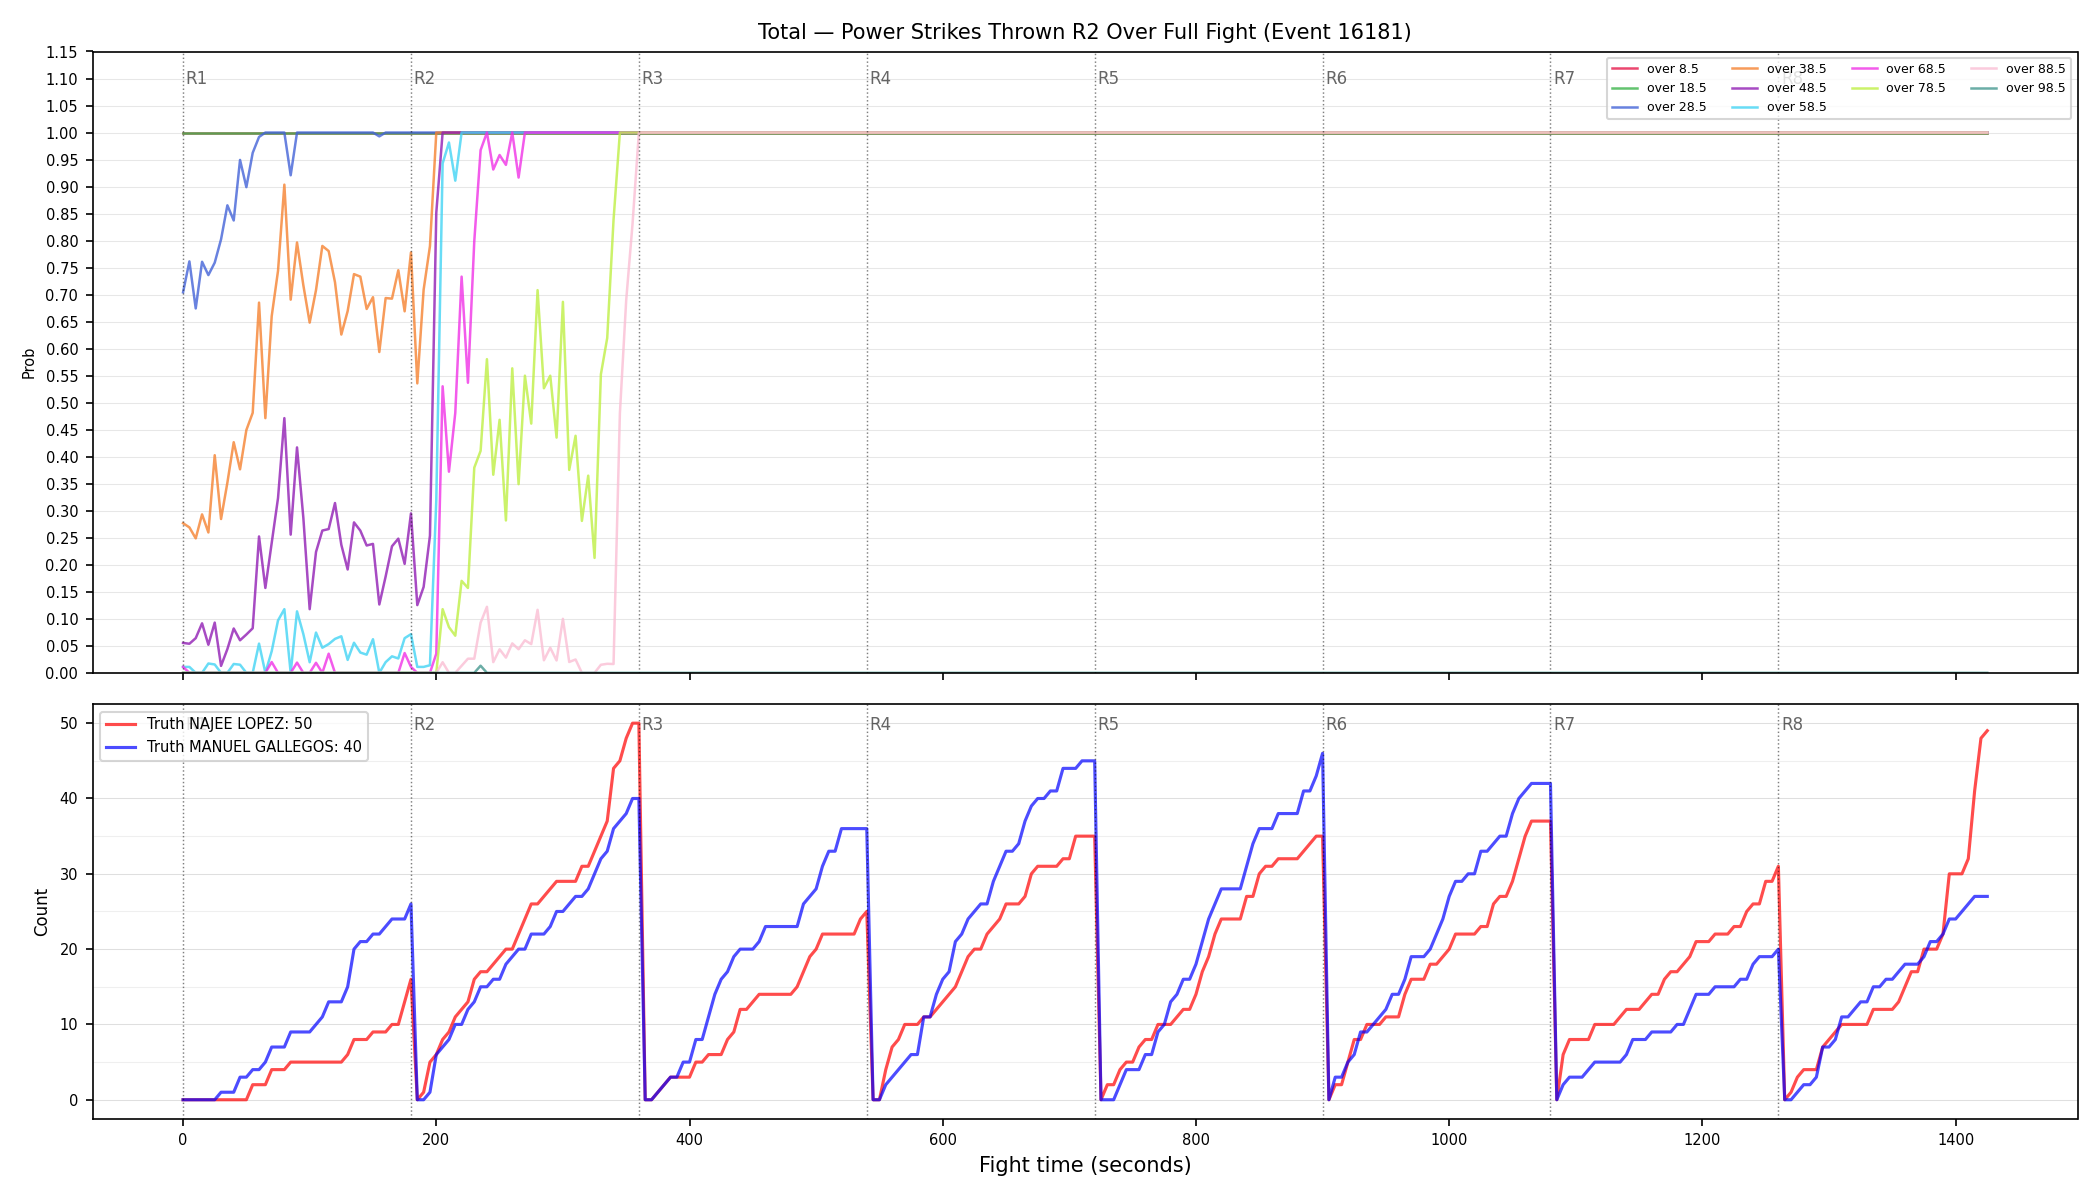Click the 400 tick on fight time axis
The width and height of the screenshot is (2100, 1200).
pyautogui.click(x=689, y=1139)
